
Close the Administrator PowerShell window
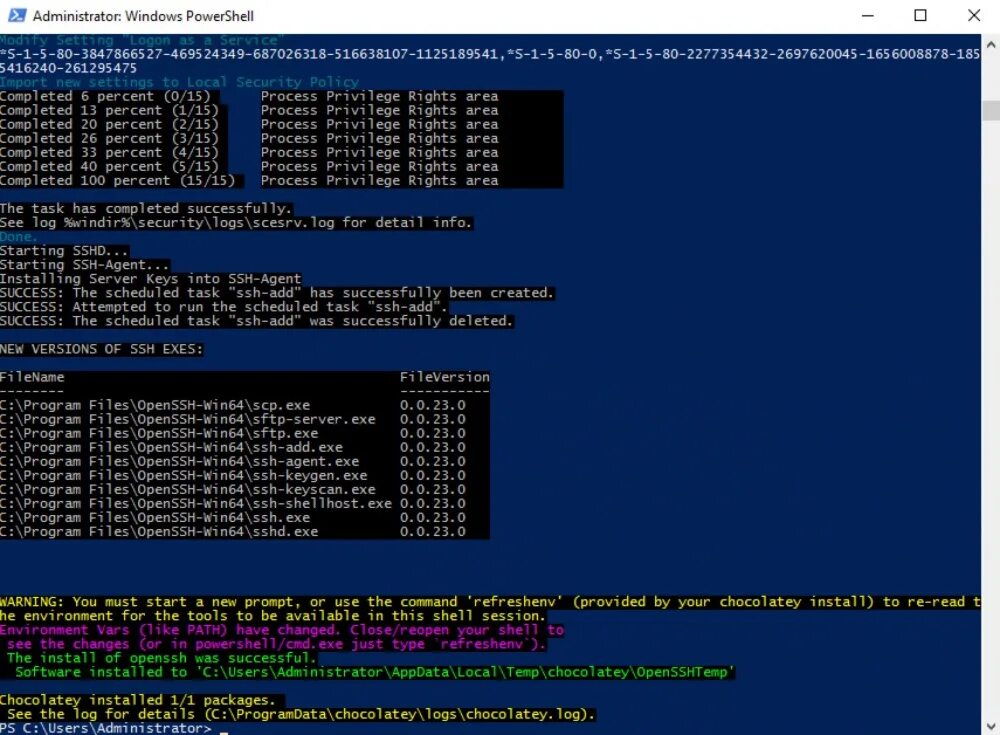click(974, 15)
